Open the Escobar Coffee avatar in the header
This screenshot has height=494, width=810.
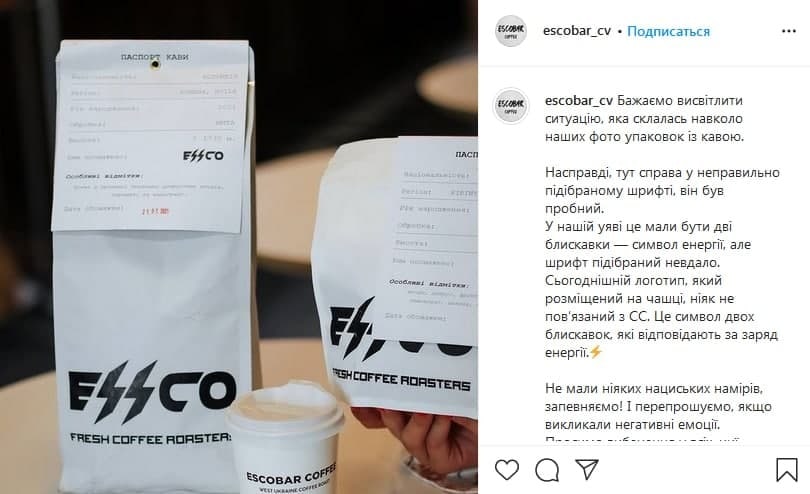510,31
